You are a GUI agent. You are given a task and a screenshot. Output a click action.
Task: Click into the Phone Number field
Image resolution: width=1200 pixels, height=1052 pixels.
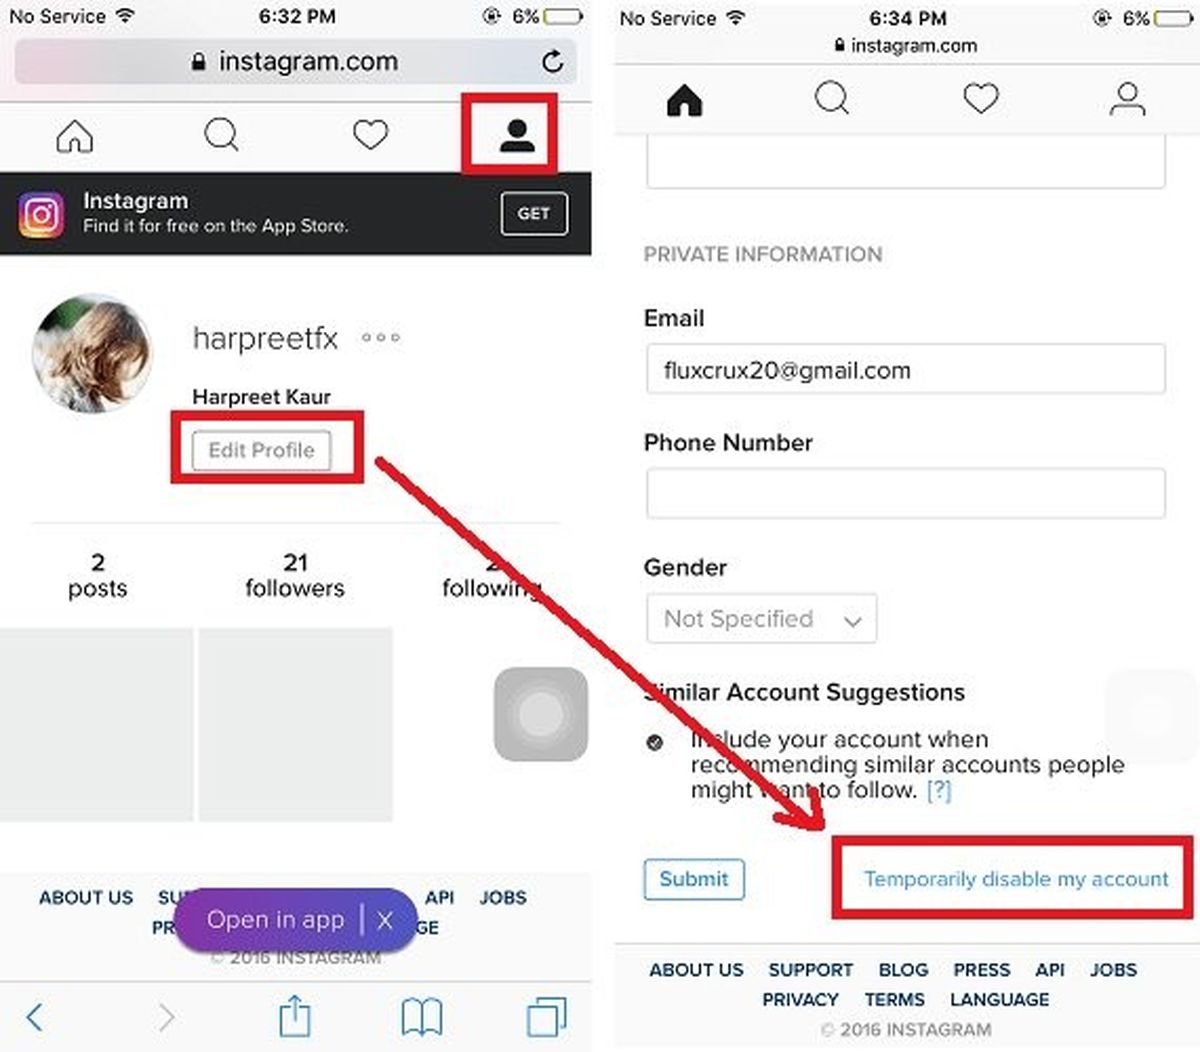coord(905,493)
